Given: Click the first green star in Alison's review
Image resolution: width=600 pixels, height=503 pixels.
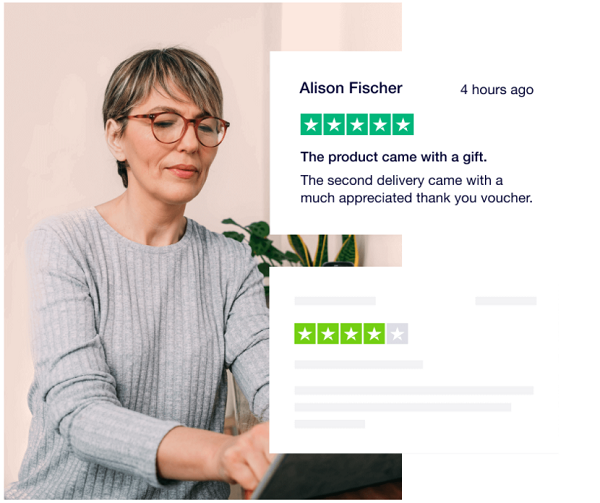Looking at the screenshot, I should (311, 124).
